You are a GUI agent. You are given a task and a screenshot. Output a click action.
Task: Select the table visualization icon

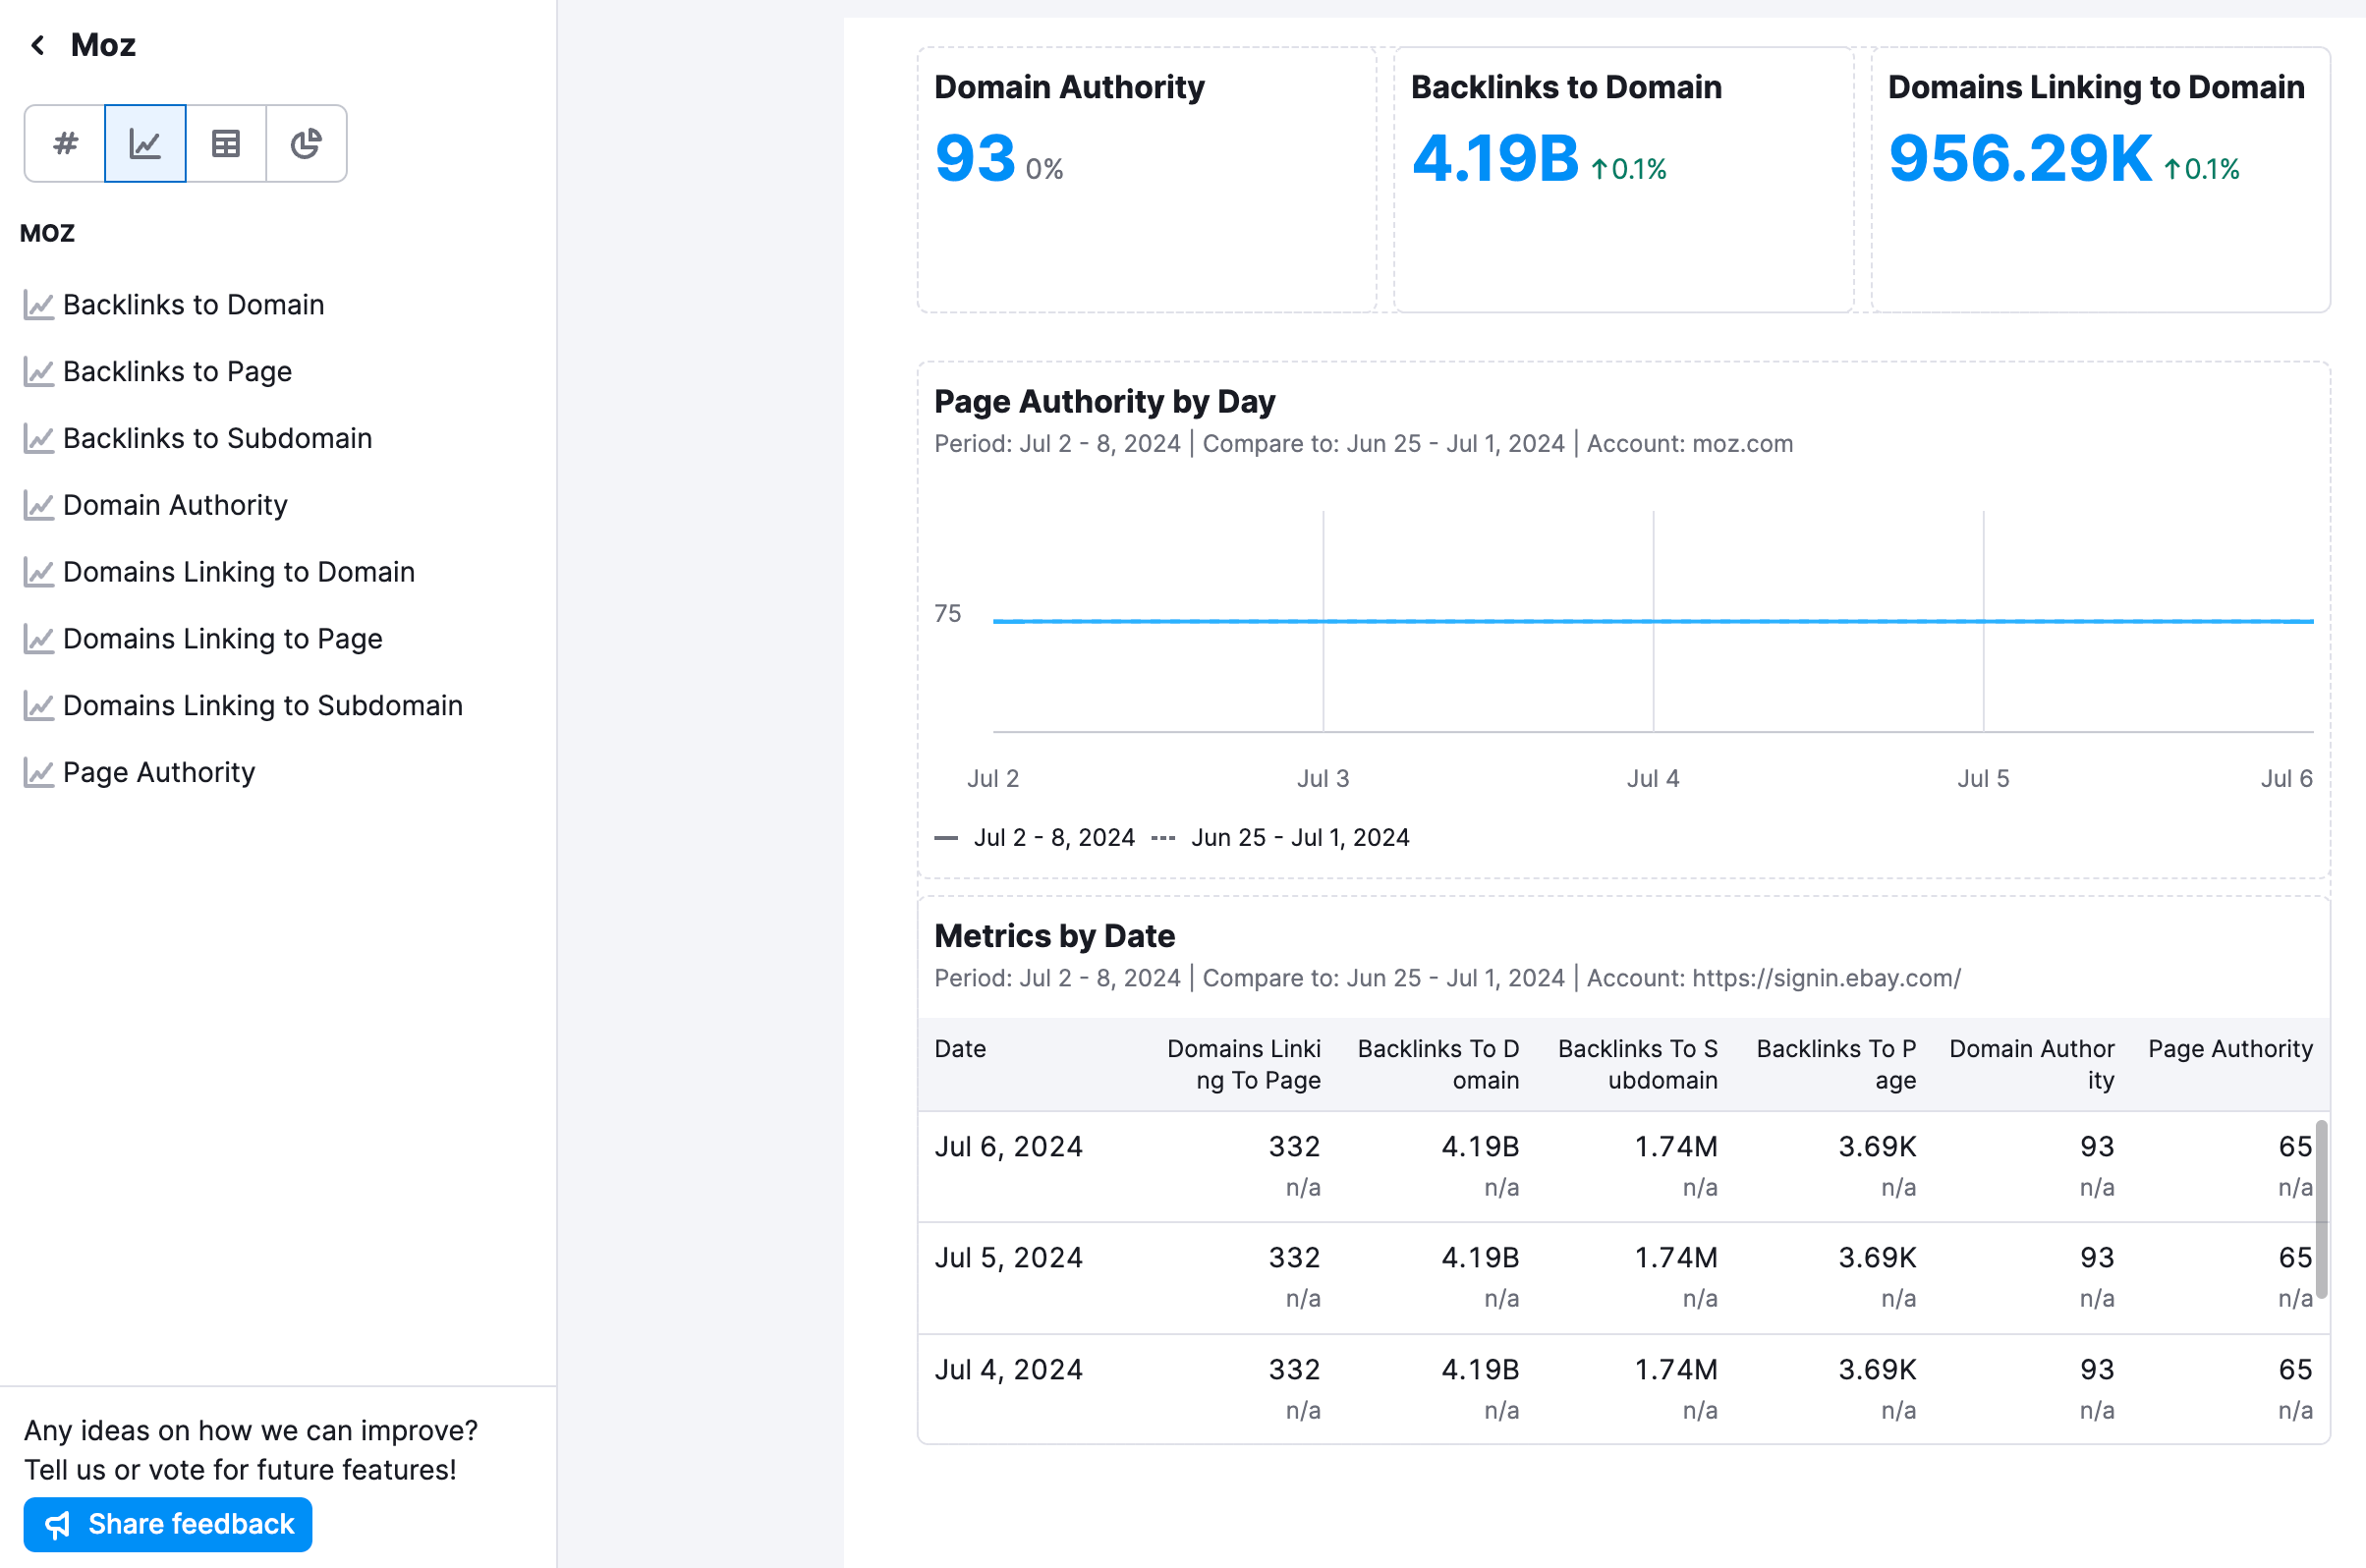click(x=225, y=143)
